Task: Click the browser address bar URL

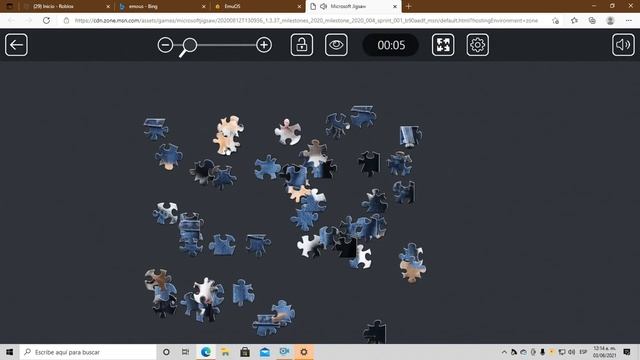Action: click(306, 20)
